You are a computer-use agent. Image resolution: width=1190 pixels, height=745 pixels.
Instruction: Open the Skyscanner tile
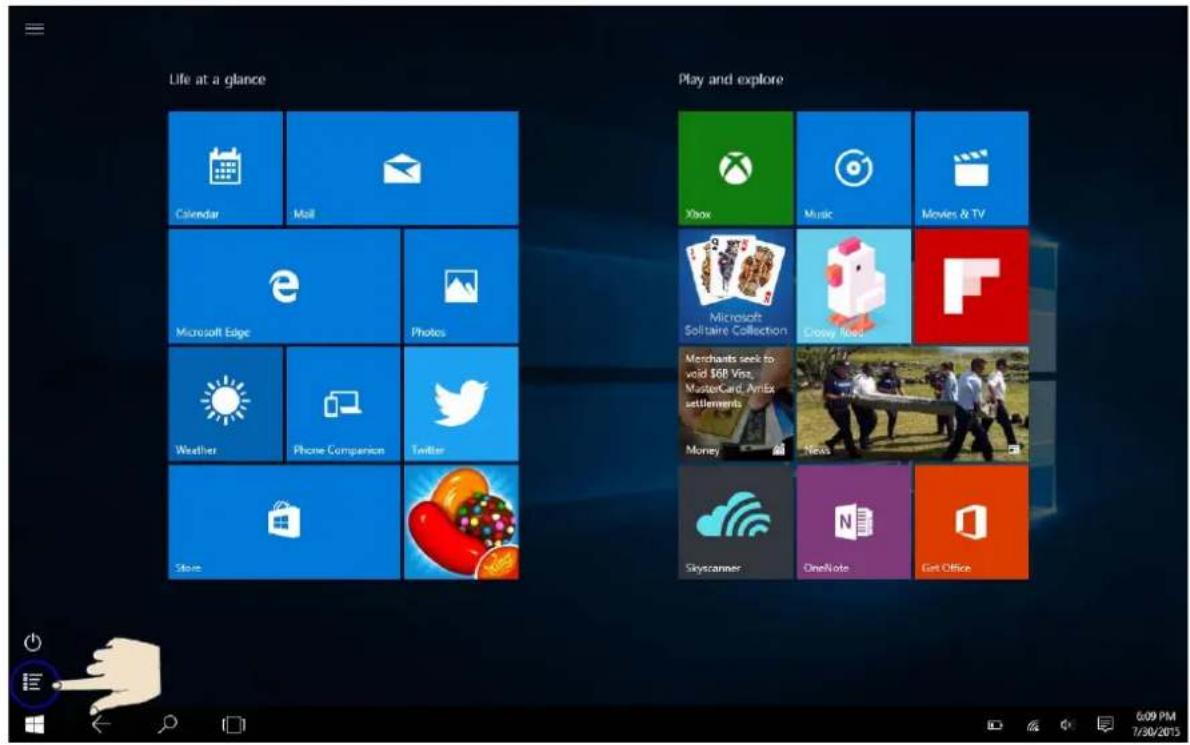tap(735, 522)
